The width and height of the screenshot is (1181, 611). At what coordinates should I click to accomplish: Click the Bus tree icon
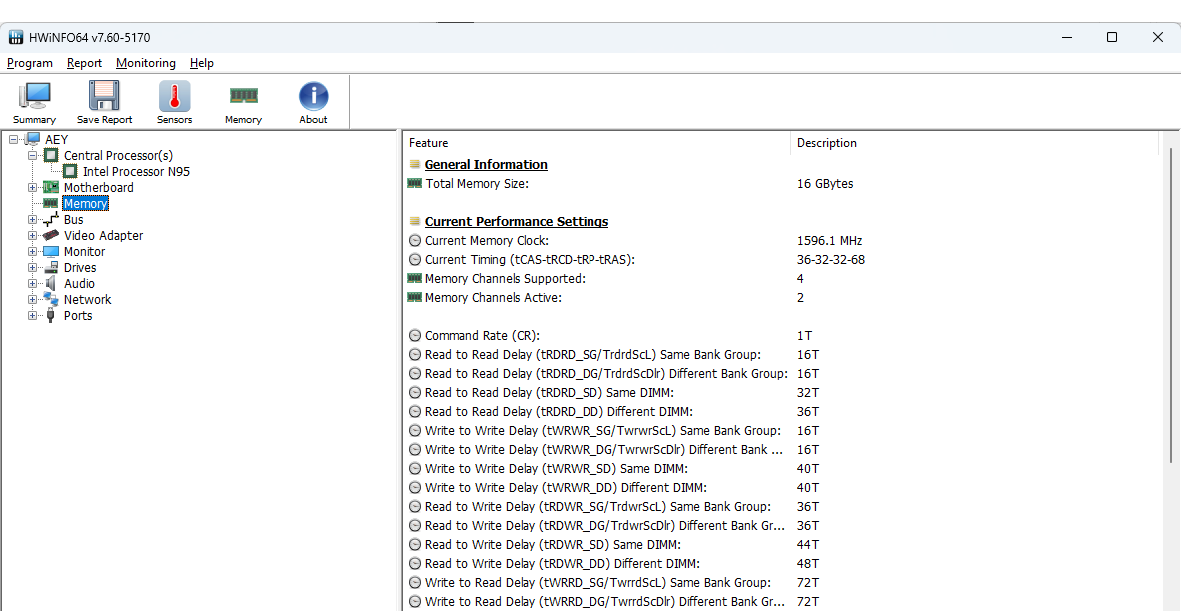coord(51,219)
